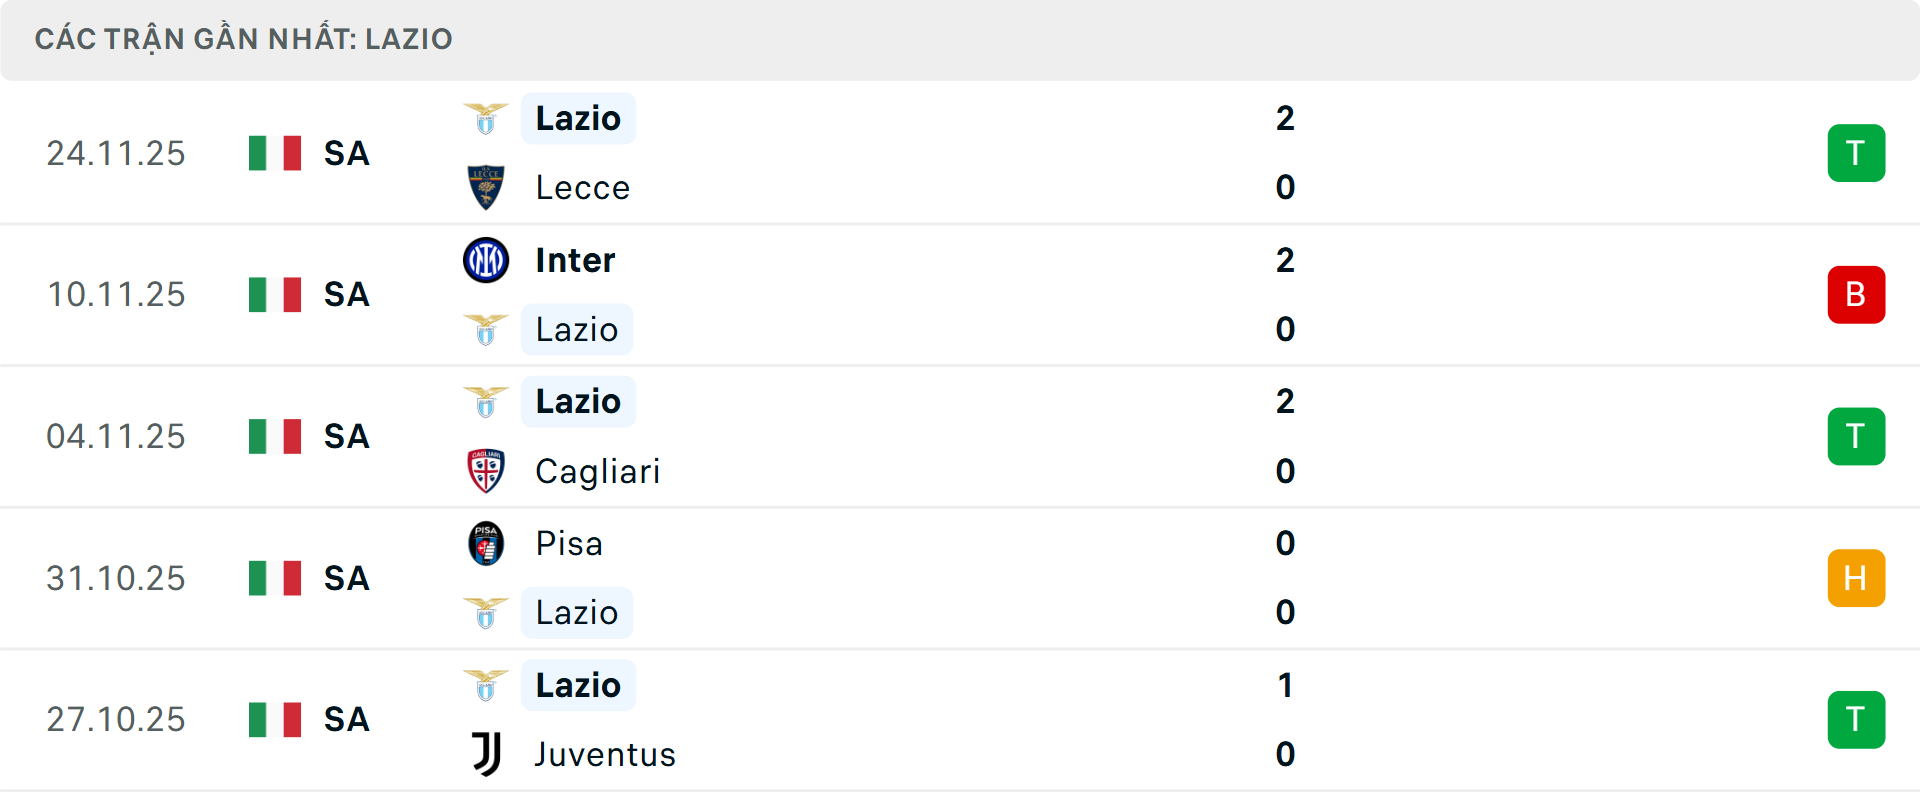This screenshot has height=792, width=1920.
Task: Click Italy flag in the 27.10.25 row
Action: [x=275, y=720]
